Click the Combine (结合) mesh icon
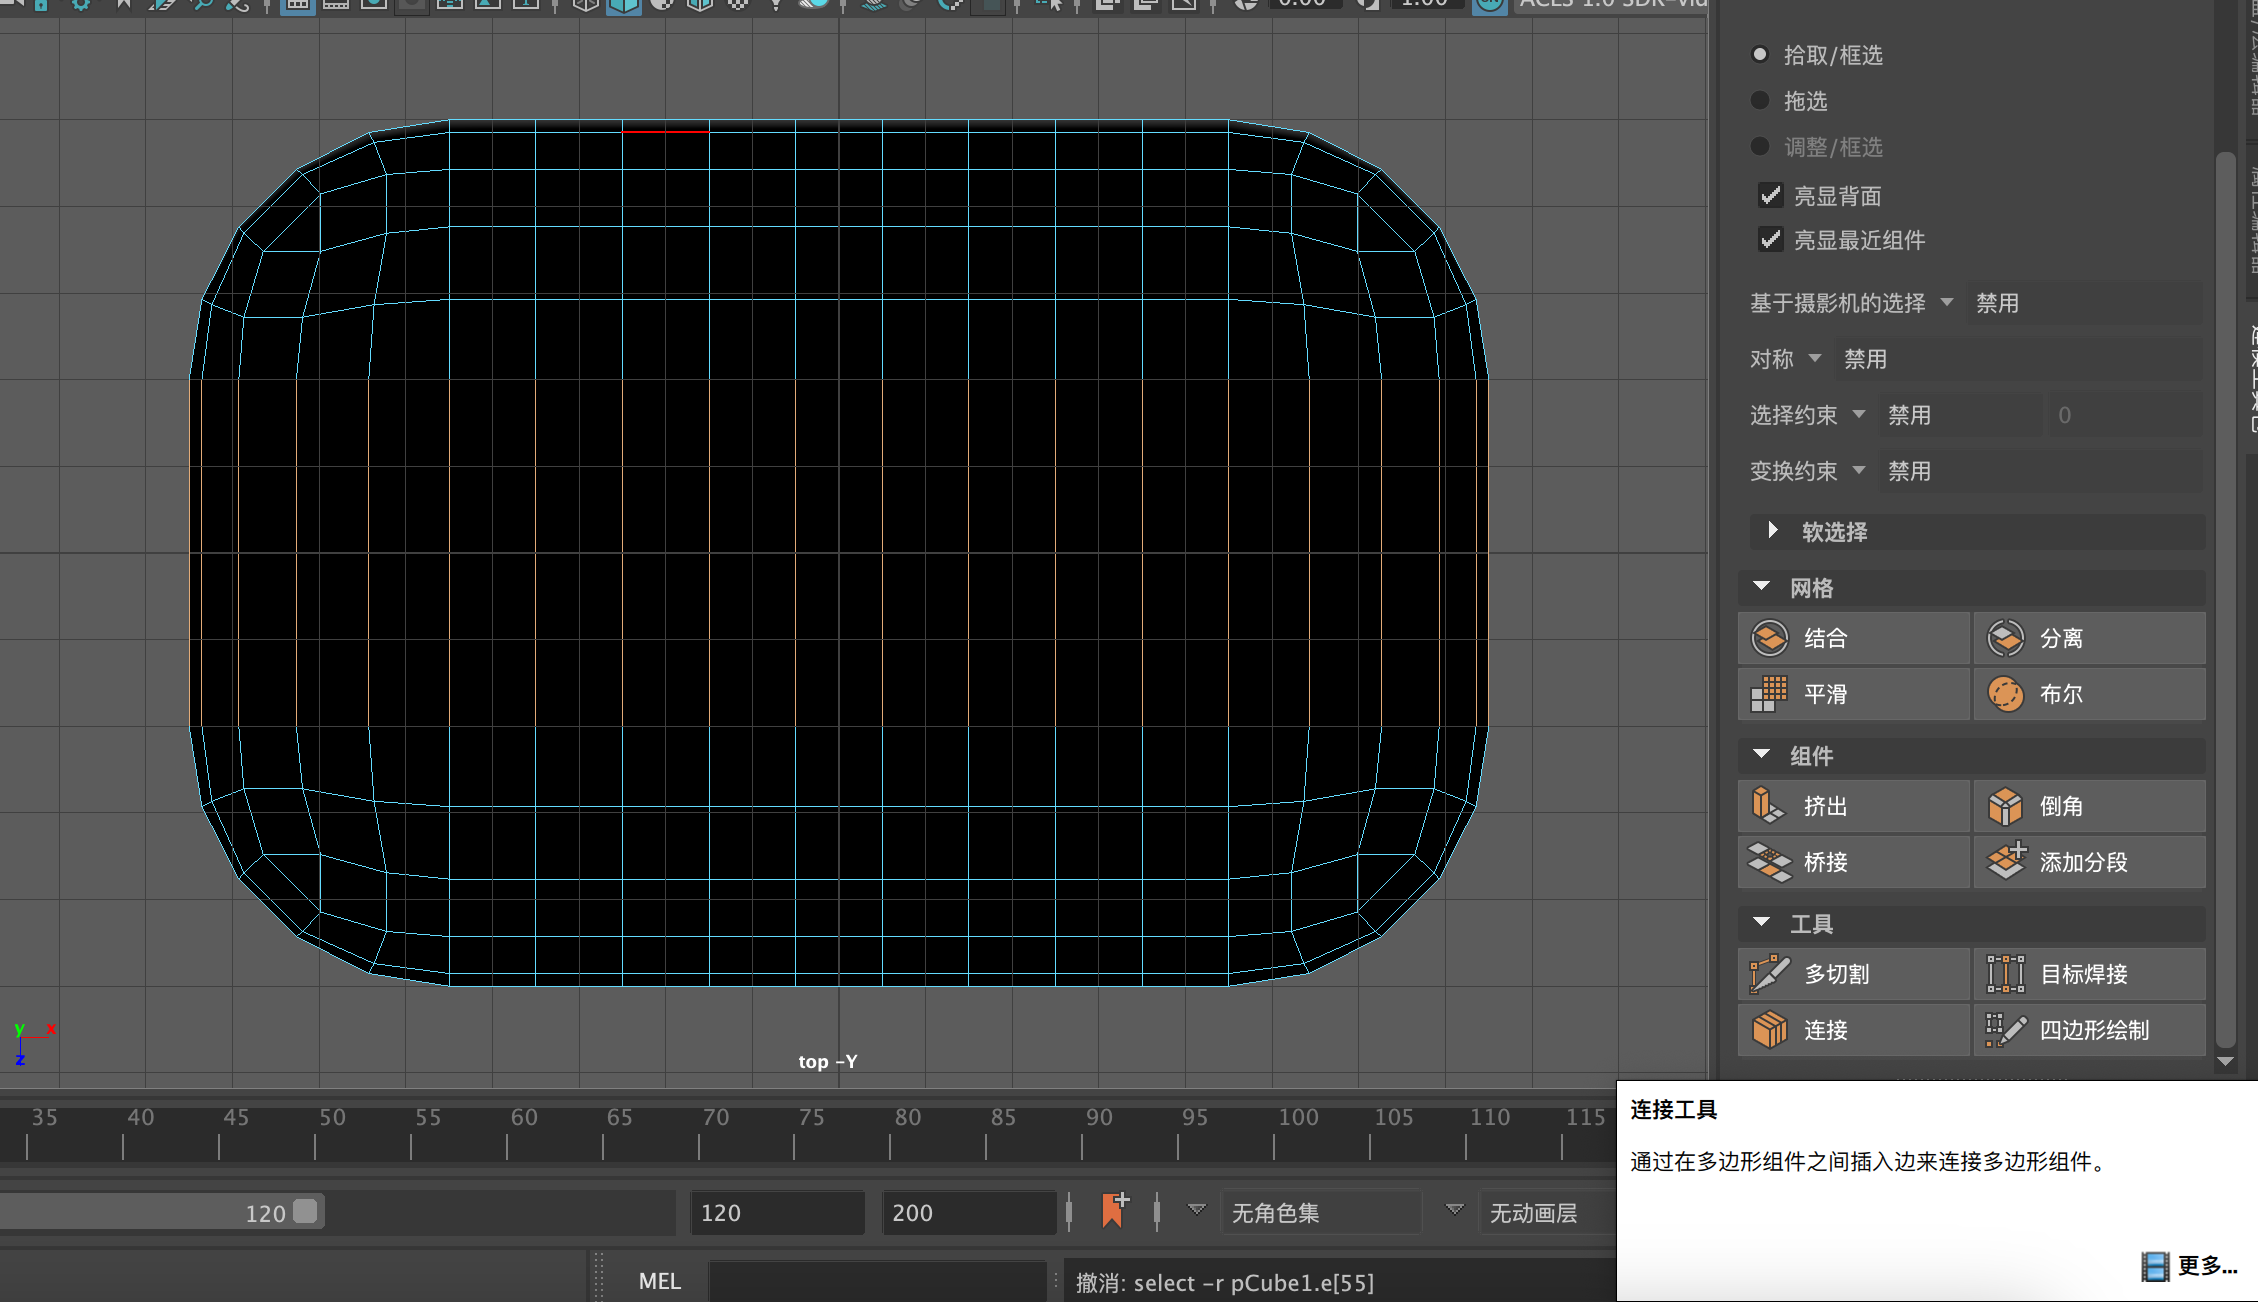This screenshot has height=1302, width=2258. click(1770, 638)
